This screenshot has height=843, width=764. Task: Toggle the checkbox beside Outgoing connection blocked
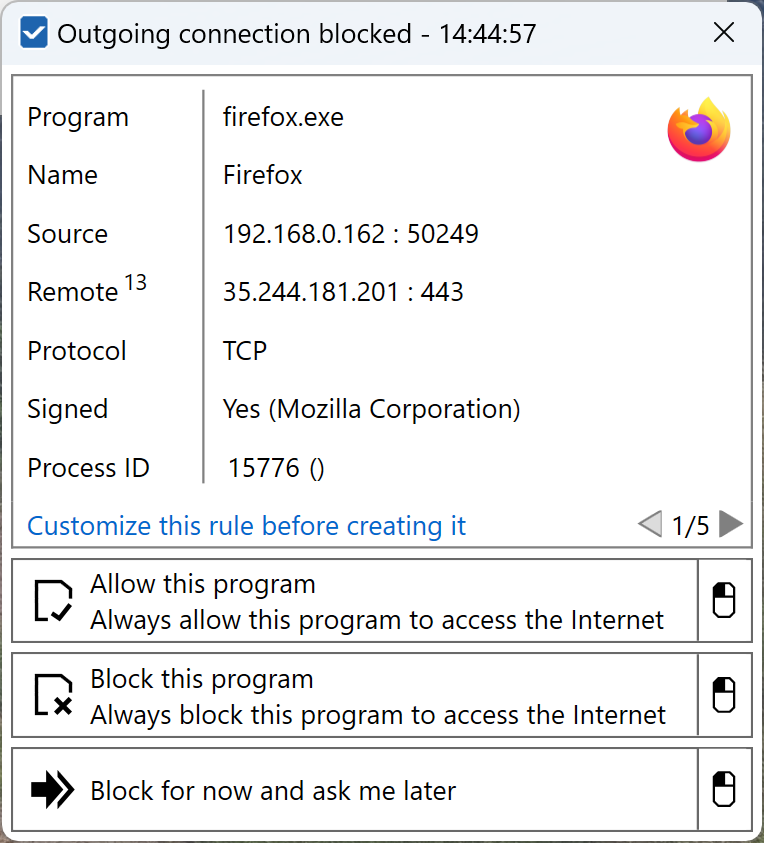(34, 32)
